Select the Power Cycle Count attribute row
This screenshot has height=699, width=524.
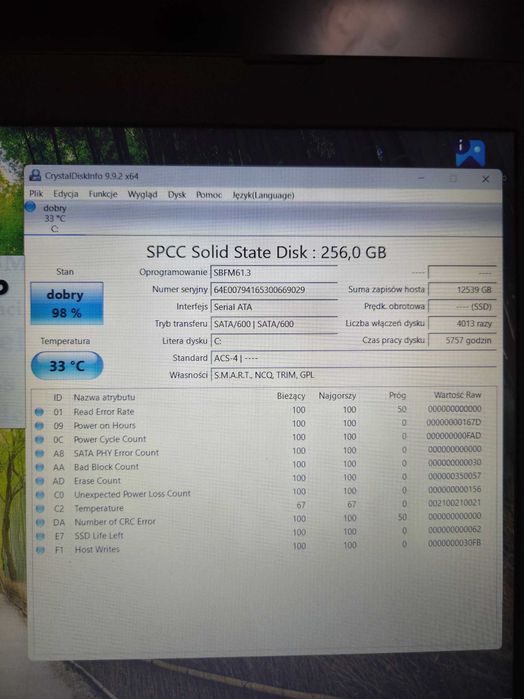coord(264,438)
